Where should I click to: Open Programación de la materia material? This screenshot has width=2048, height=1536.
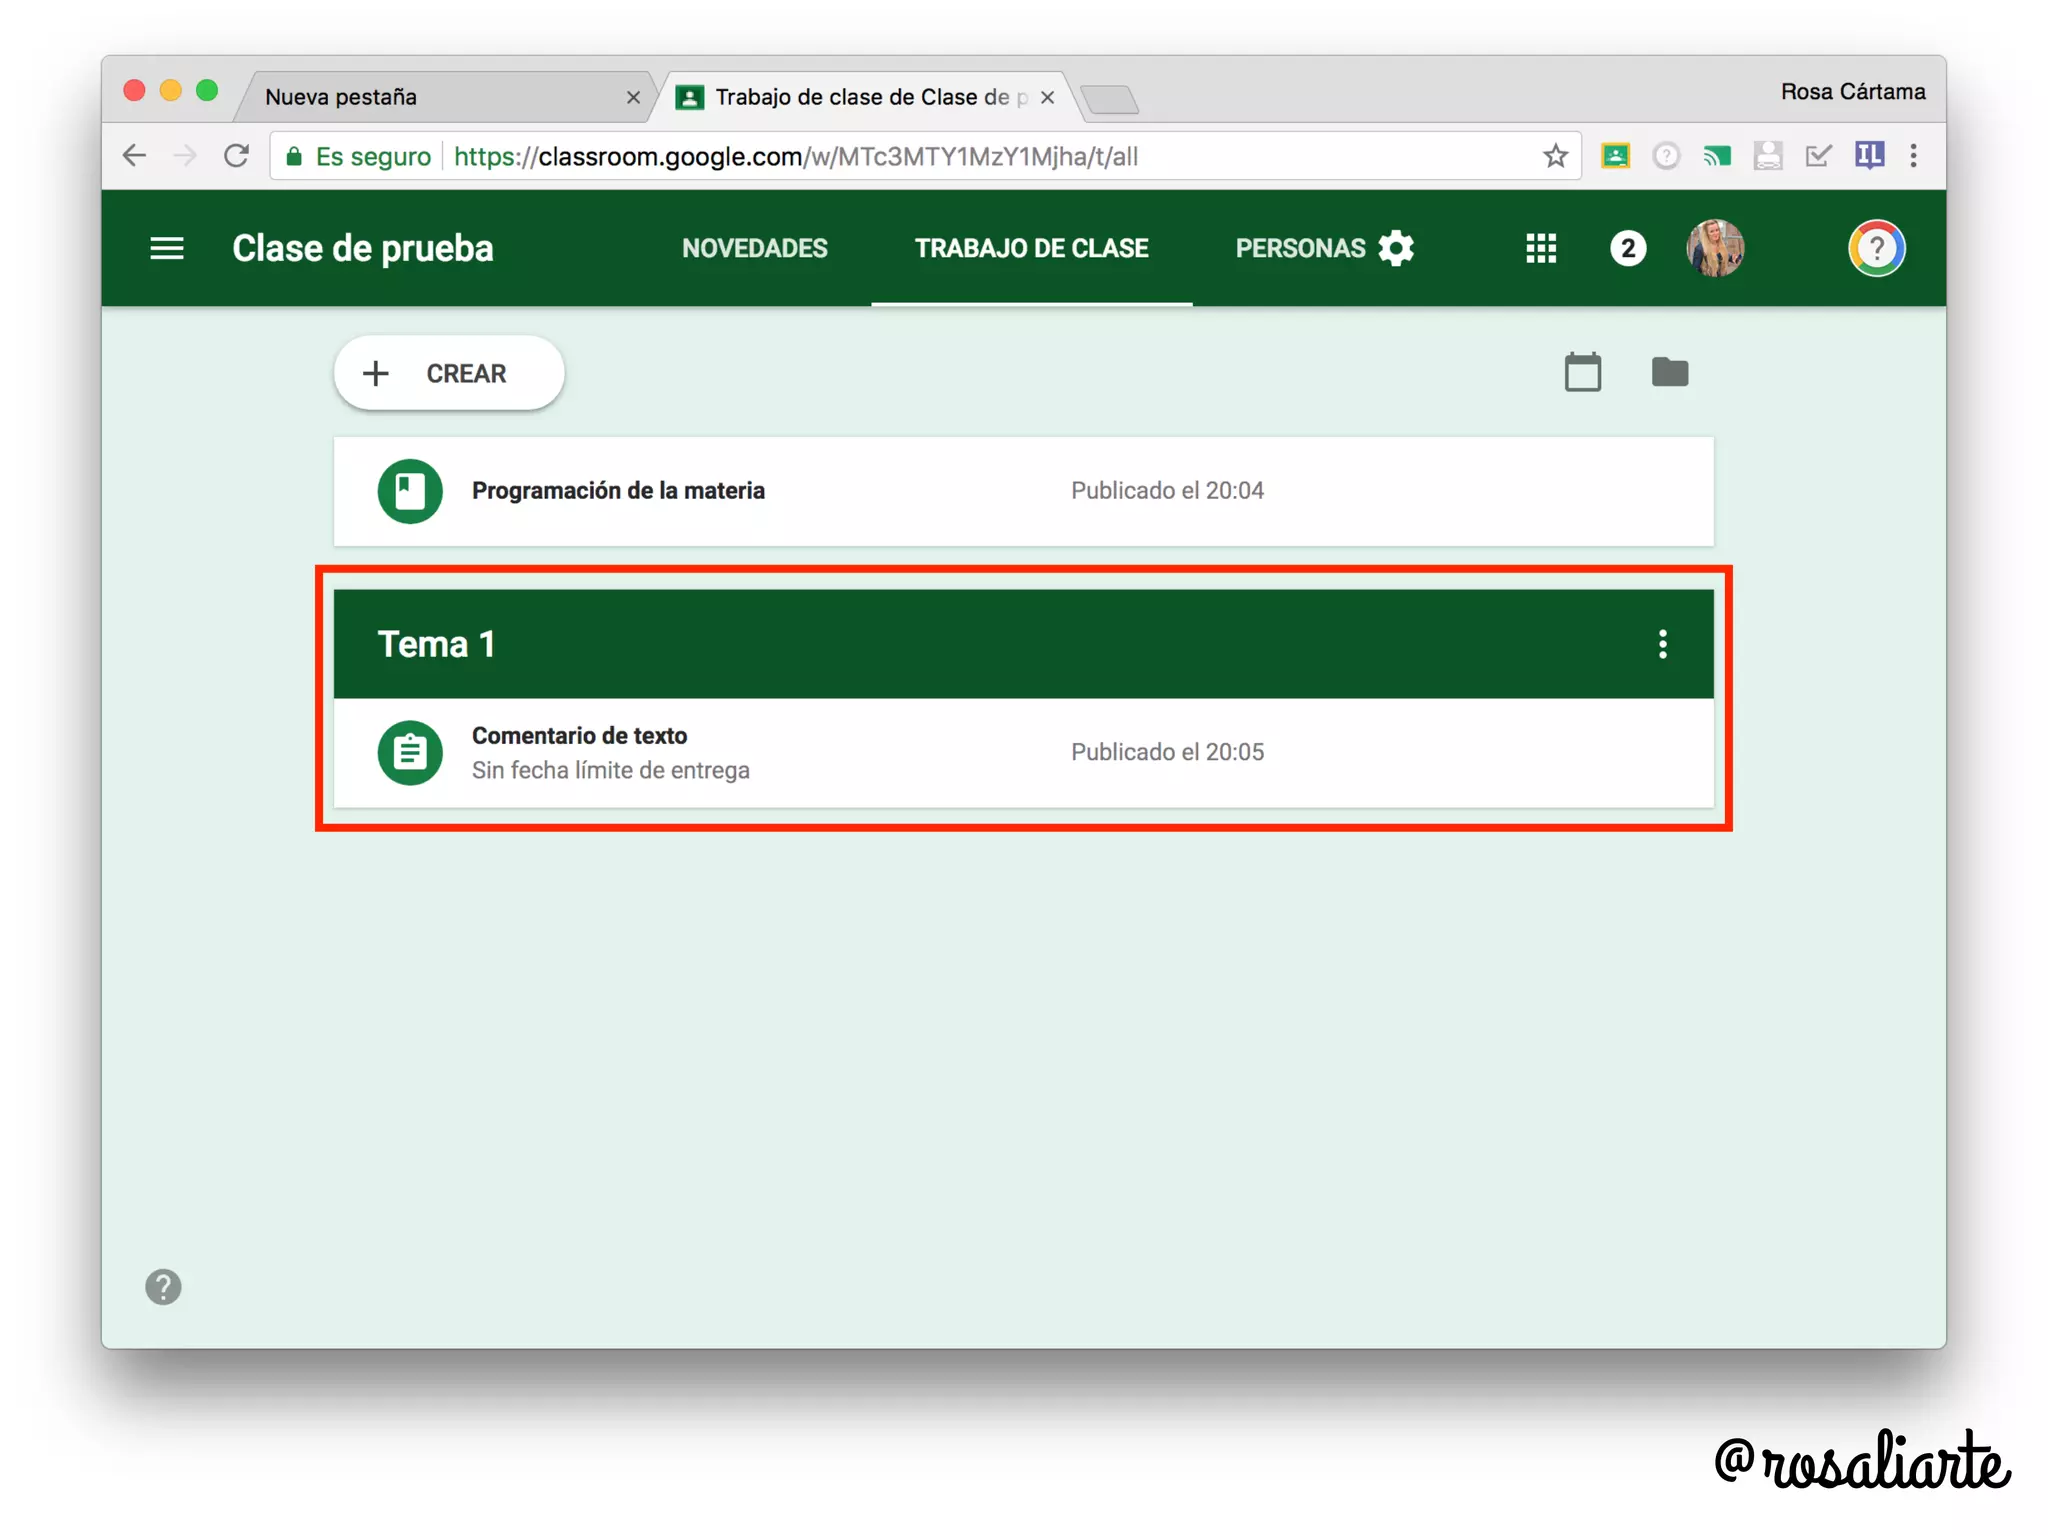coord(618,491)
